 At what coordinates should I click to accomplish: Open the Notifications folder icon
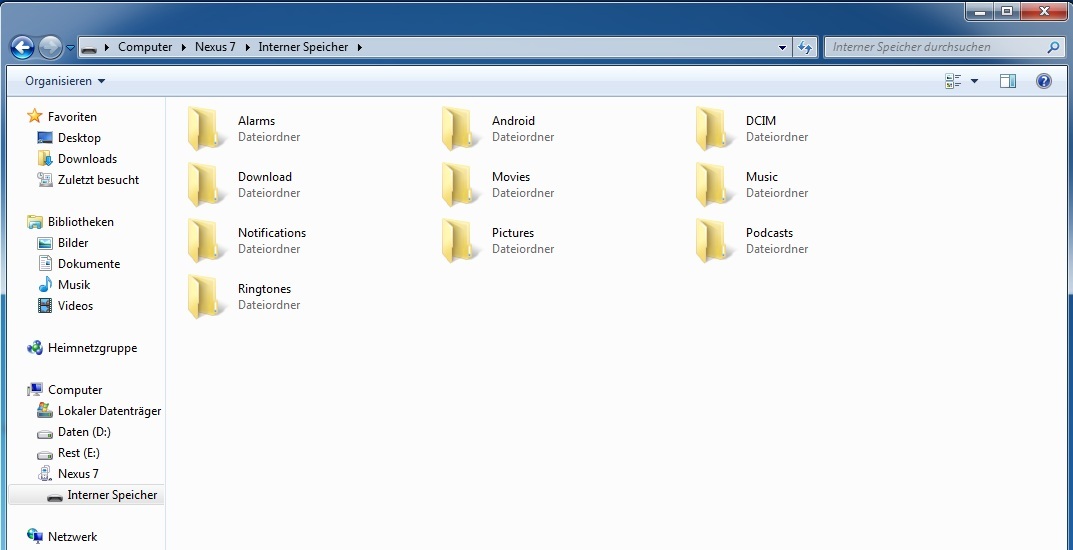[x=207, y=241]
